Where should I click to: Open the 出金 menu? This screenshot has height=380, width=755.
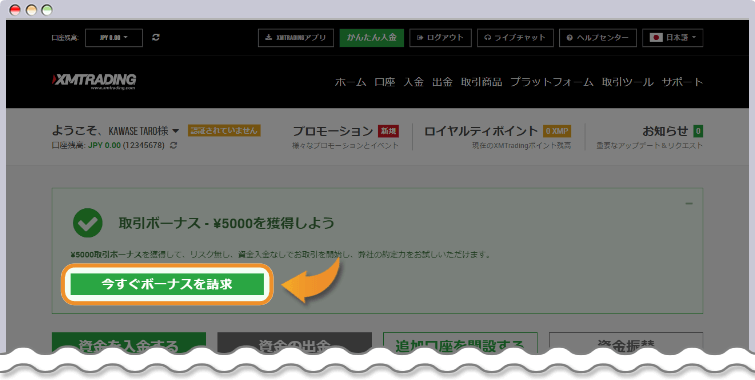(442, 82)
